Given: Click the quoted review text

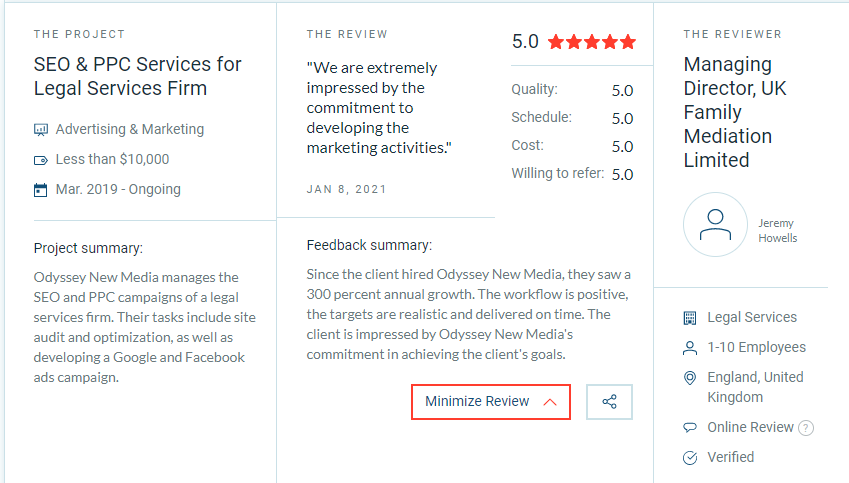Looking at the screenshot, I should tap(380, 108).
